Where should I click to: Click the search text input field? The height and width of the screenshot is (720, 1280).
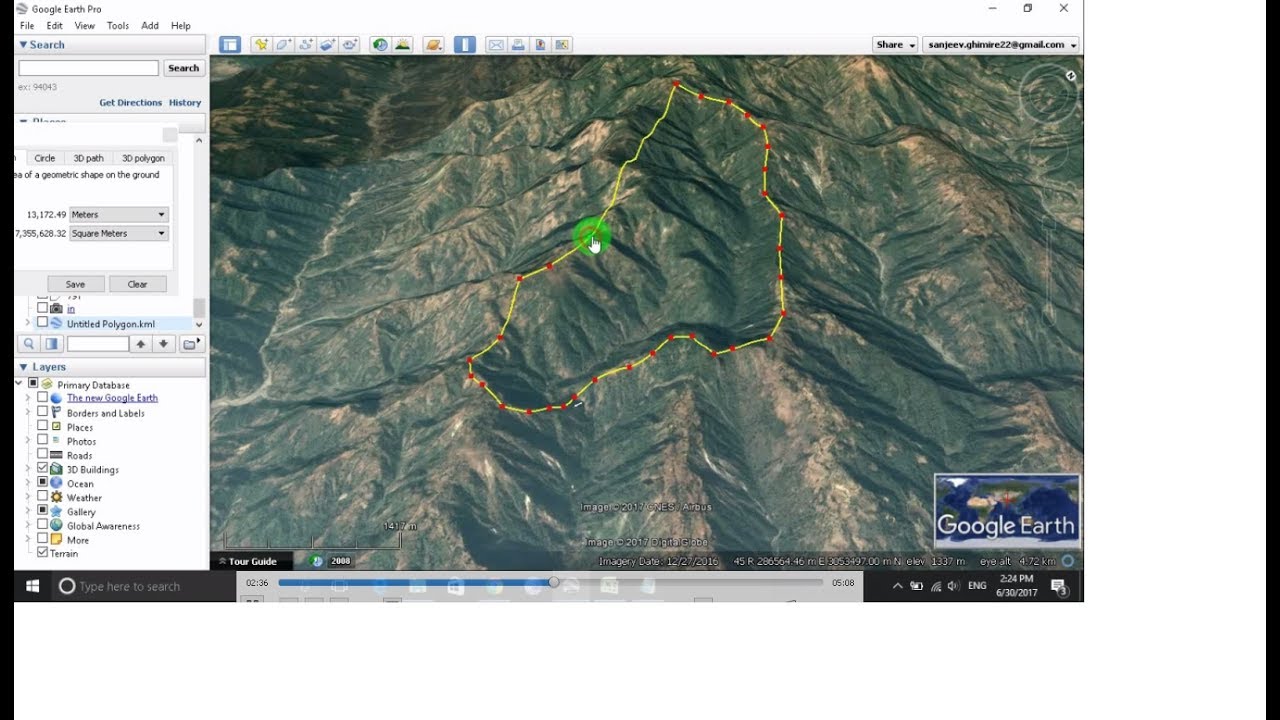(x=88, y=68)
